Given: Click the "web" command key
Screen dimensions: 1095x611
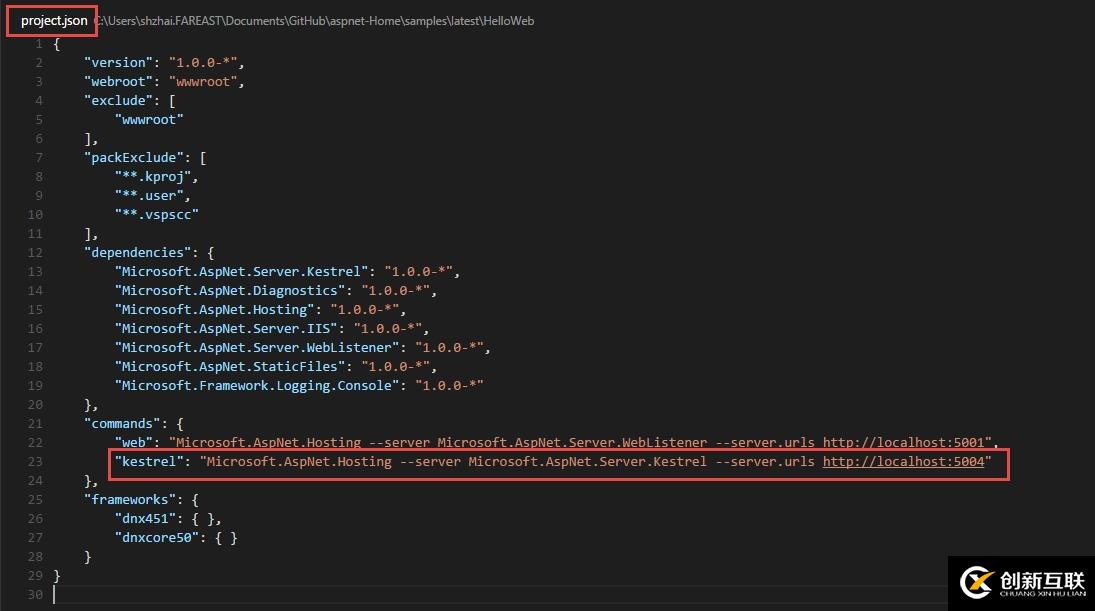Looking at the screenshot, I should click(133, 443).
